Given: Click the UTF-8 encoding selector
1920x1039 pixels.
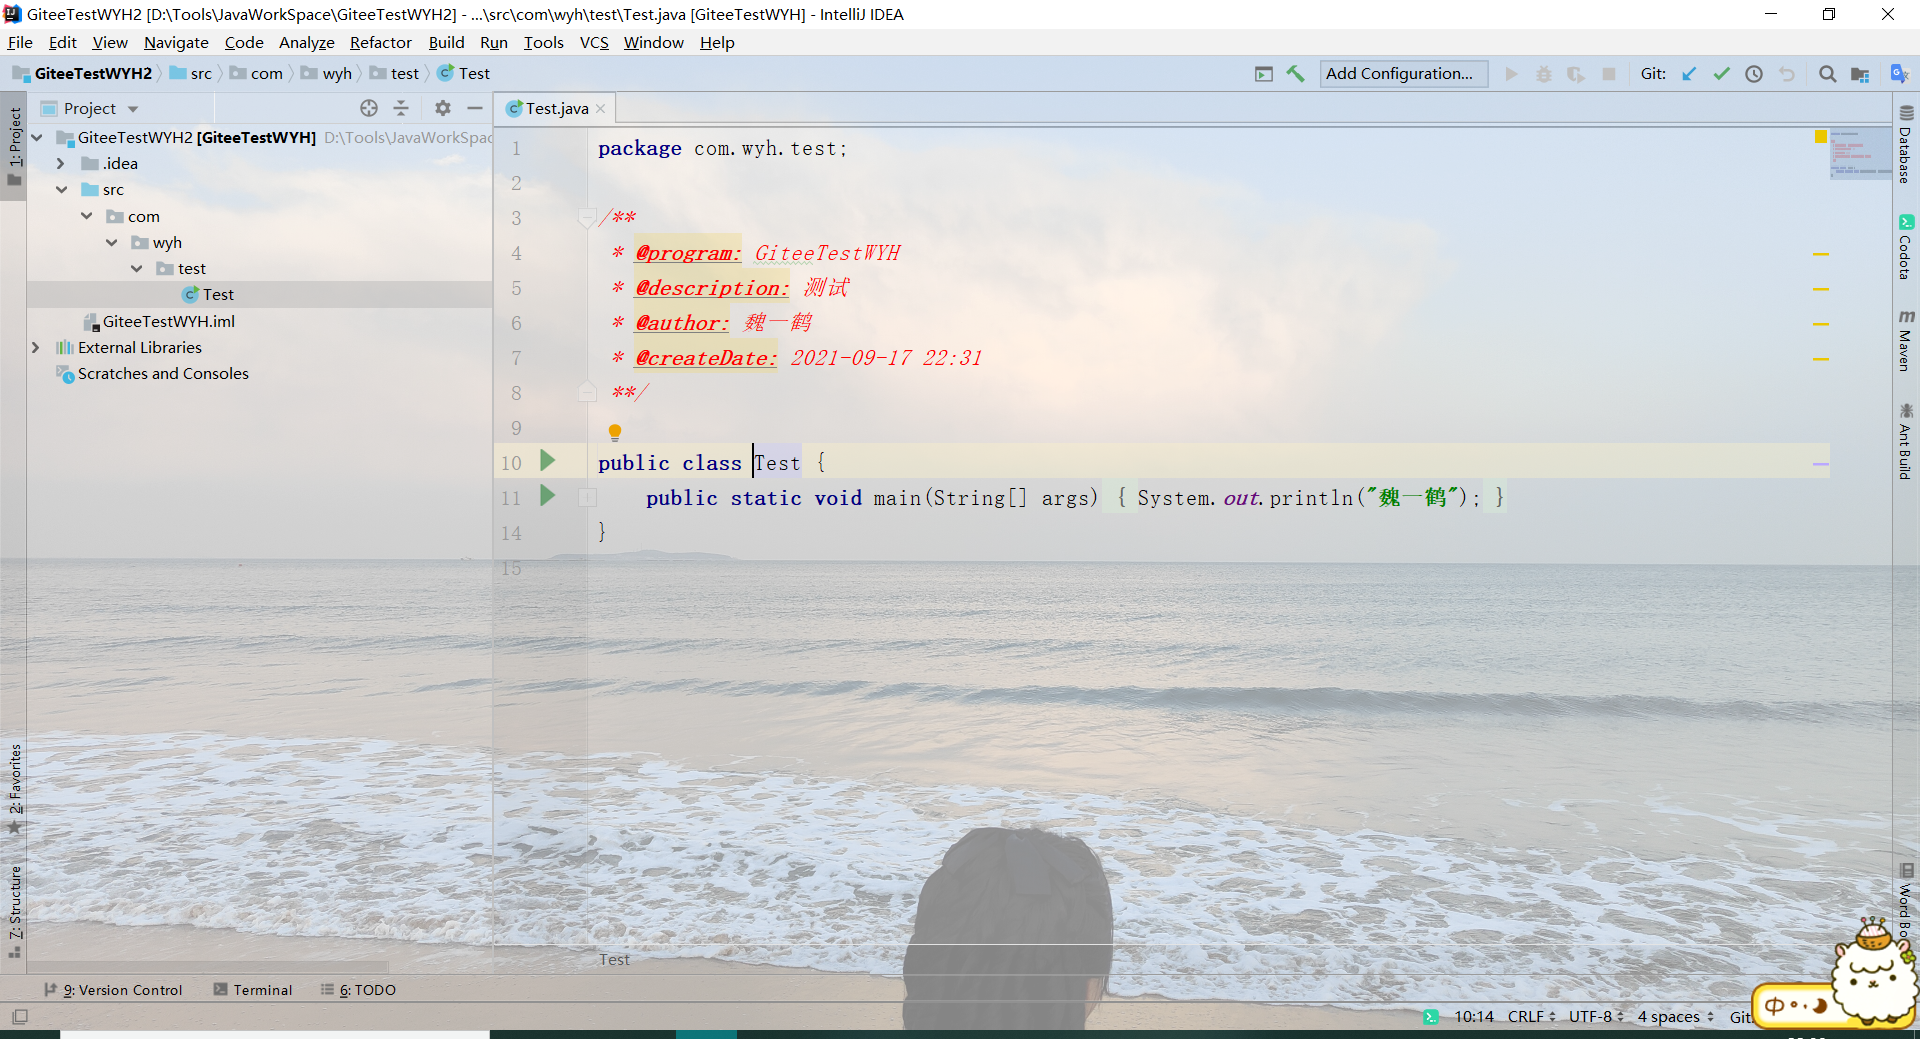Looking at the screenshot, I should (x=1596, y=1017).
